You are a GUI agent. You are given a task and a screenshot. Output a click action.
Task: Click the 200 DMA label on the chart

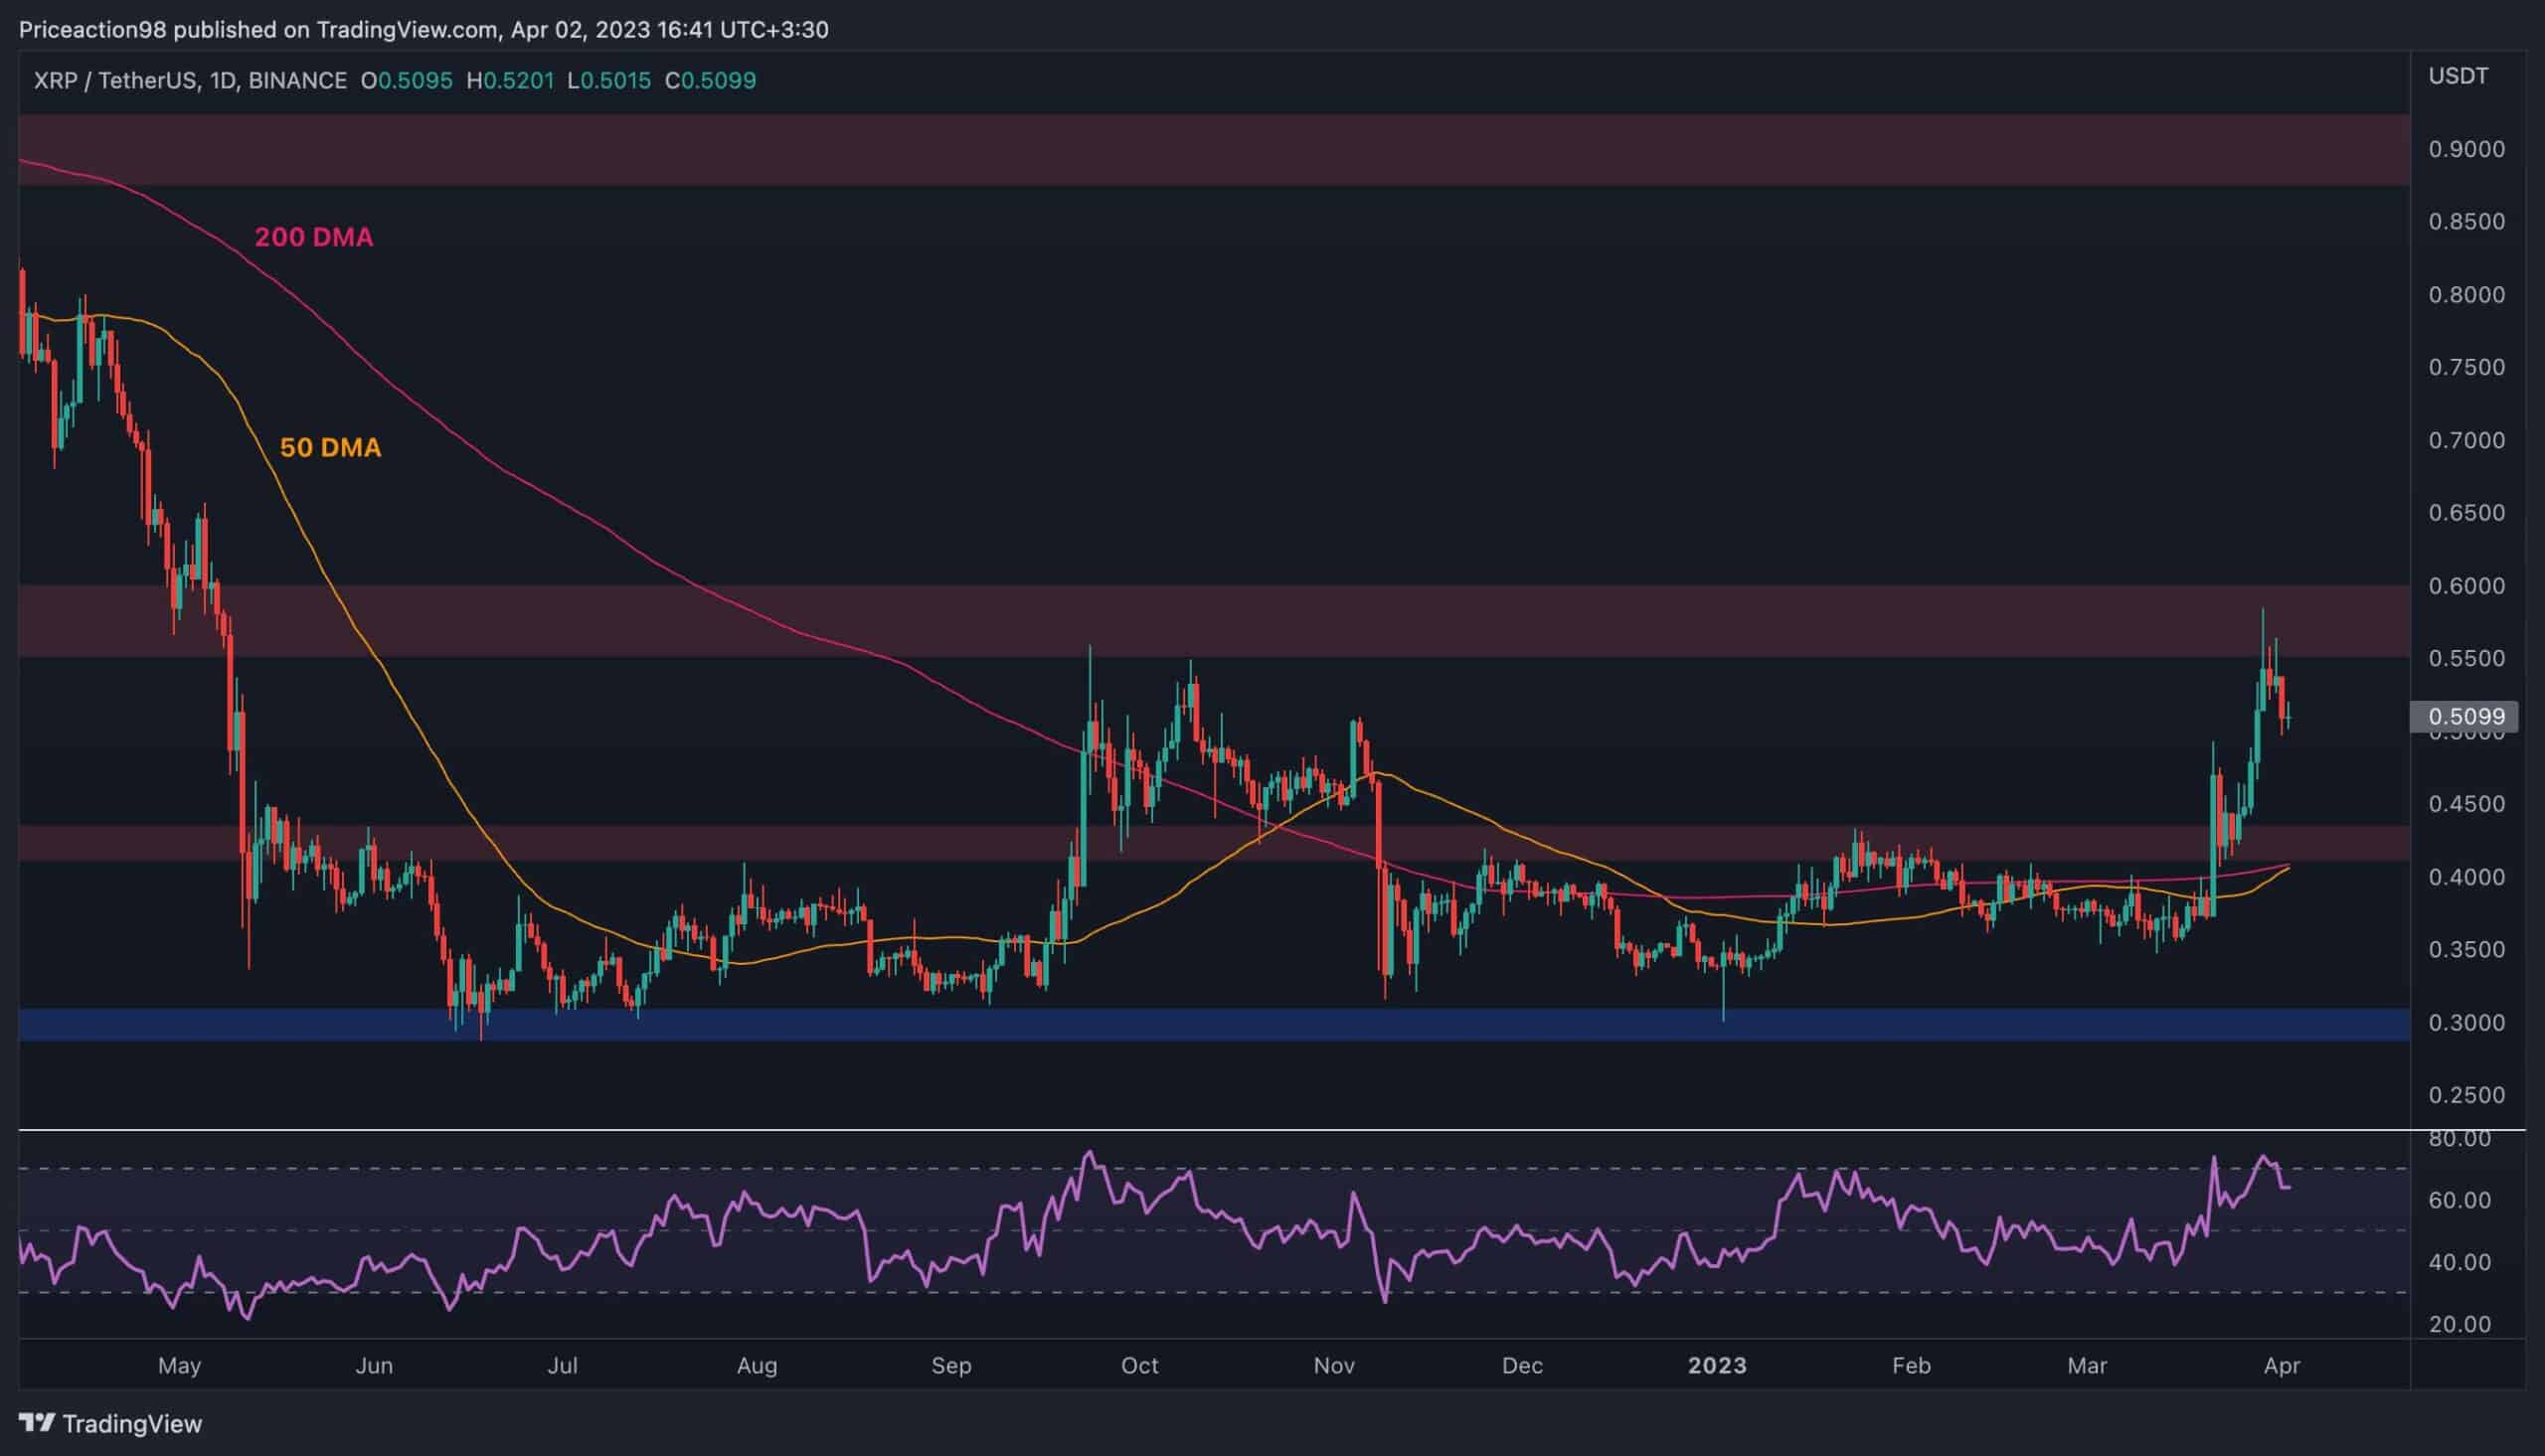316,236
